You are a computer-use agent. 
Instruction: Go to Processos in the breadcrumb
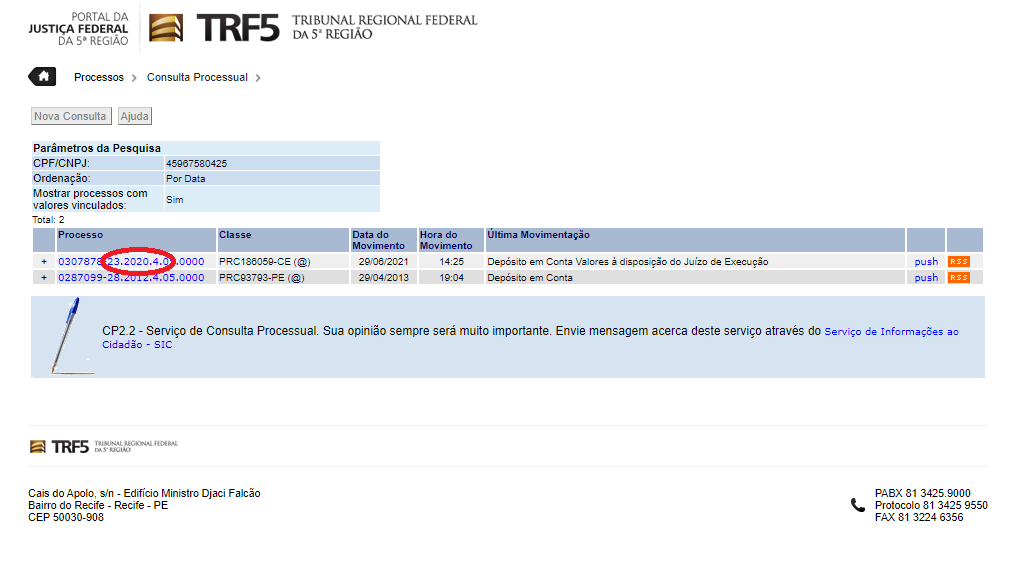[99, 78]
